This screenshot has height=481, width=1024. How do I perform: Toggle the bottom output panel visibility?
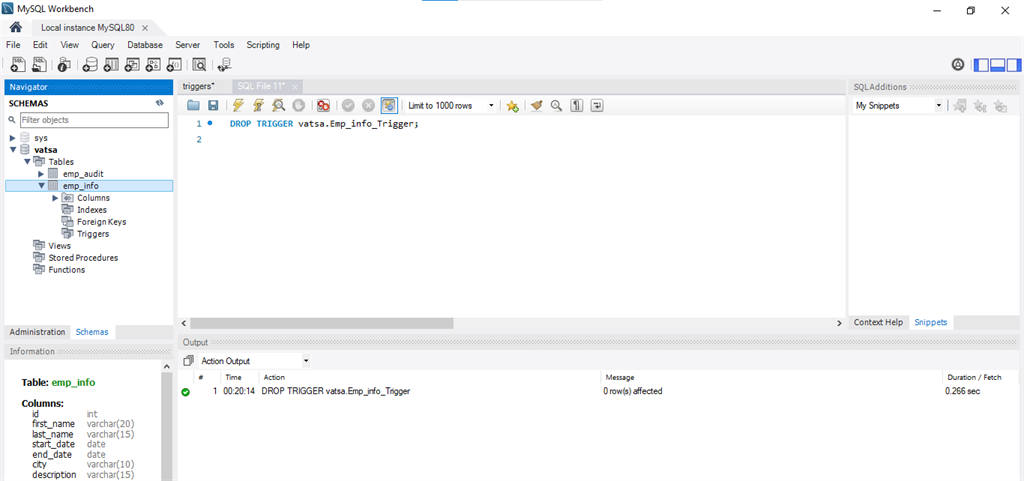click(997, 65)
